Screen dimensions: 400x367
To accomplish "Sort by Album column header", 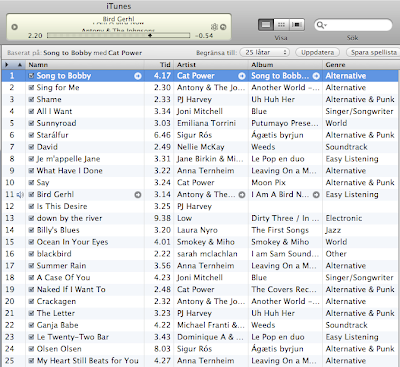I will coord(285,65).
